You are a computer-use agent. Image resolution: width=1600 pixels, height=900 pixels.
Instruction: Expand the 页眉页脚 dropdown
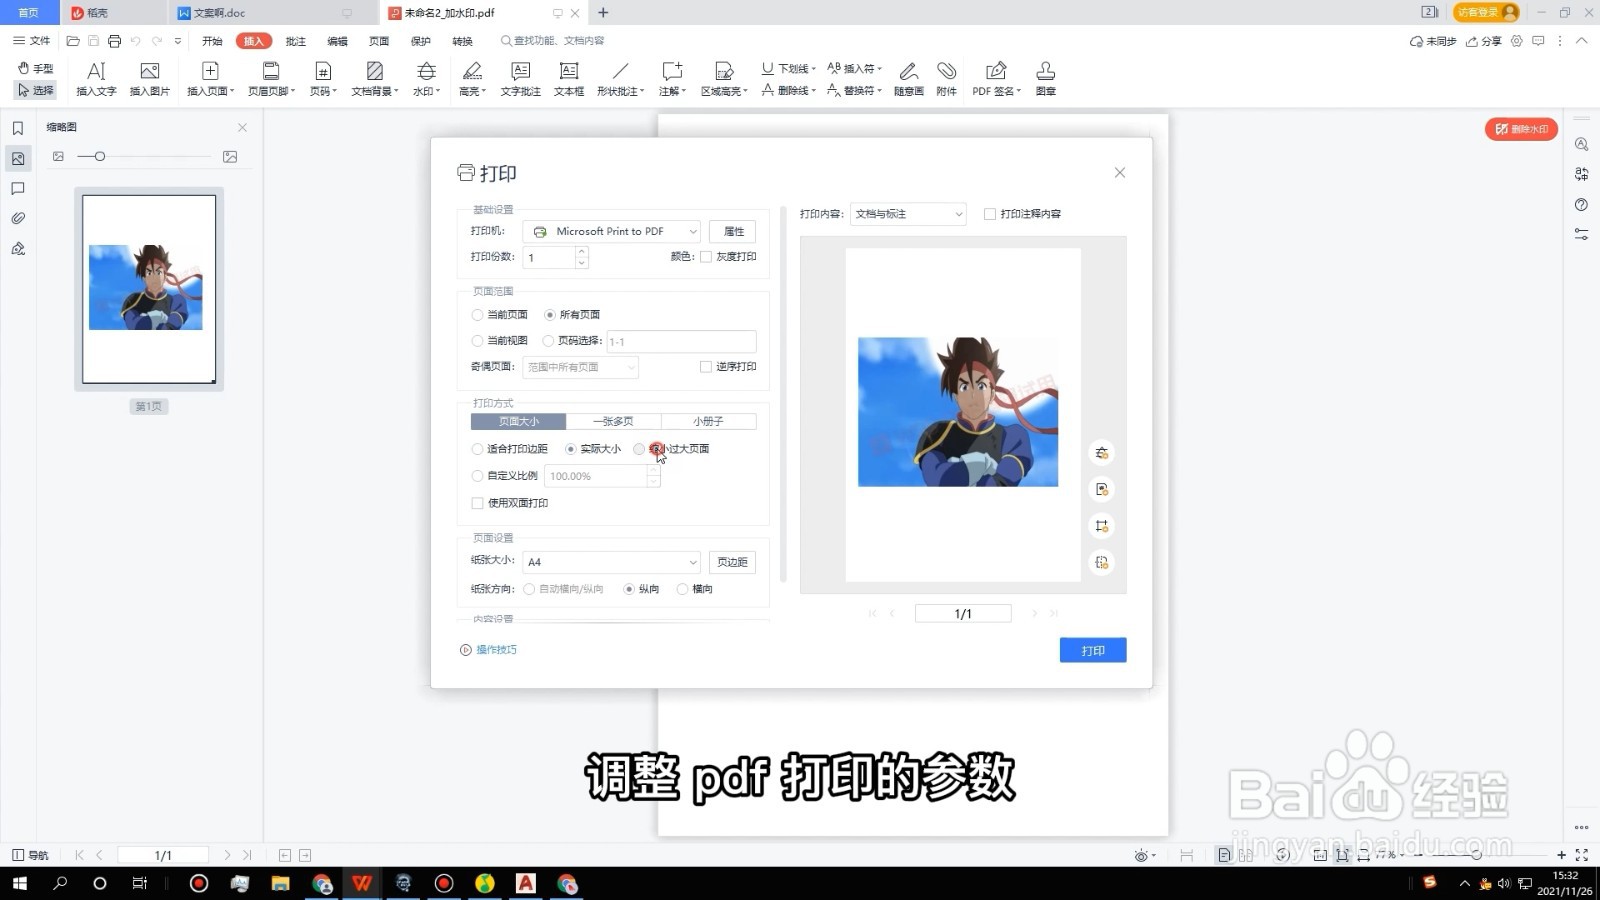point(271,78)
